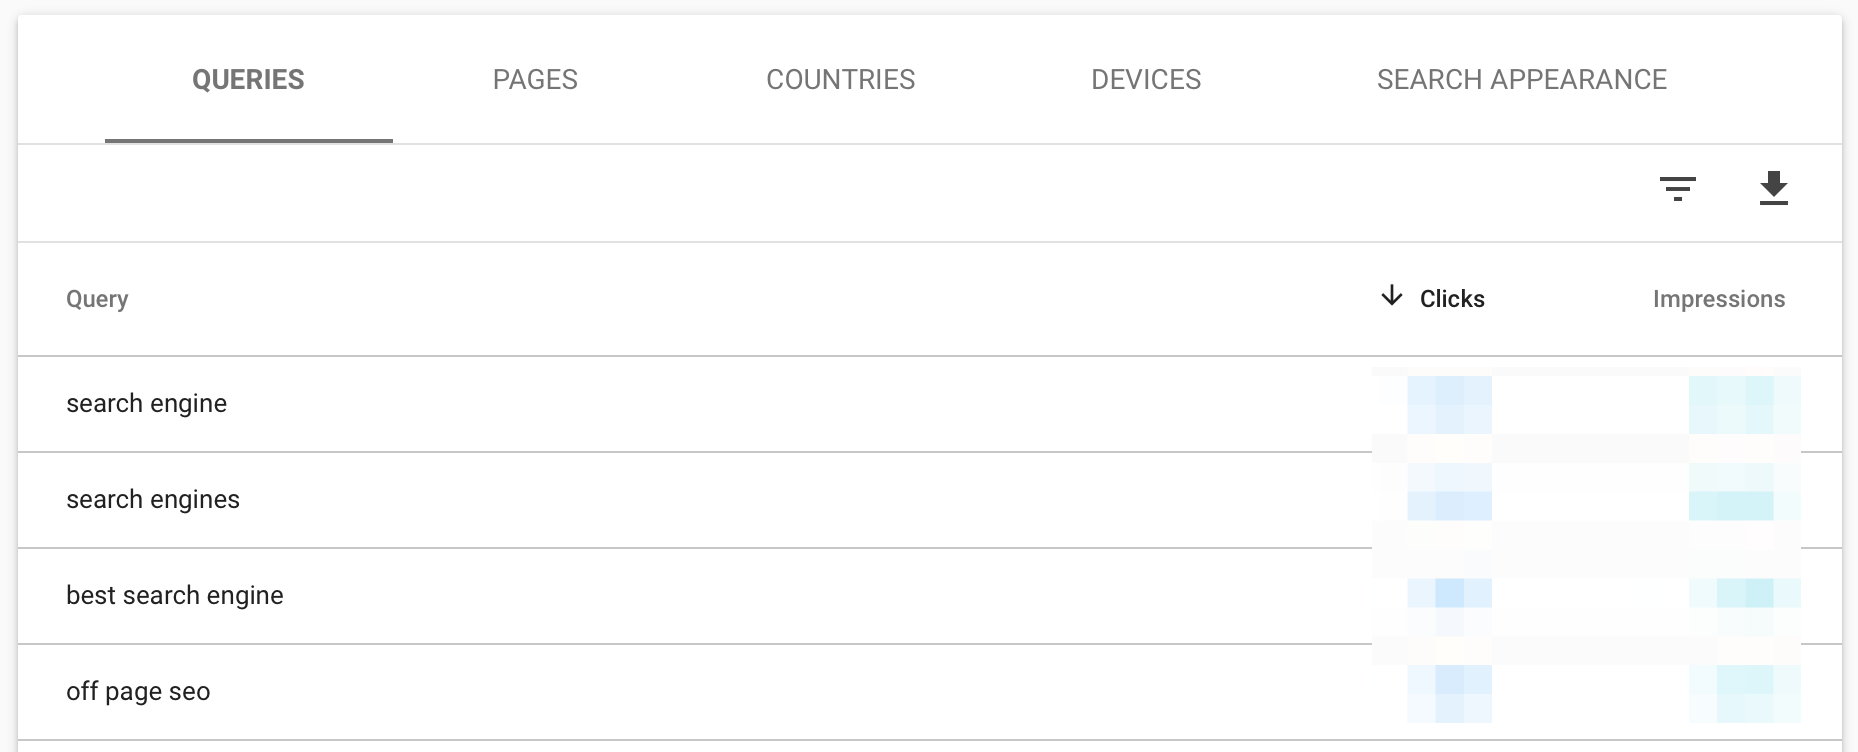Switch to the Devices tab

point(1146,80)
